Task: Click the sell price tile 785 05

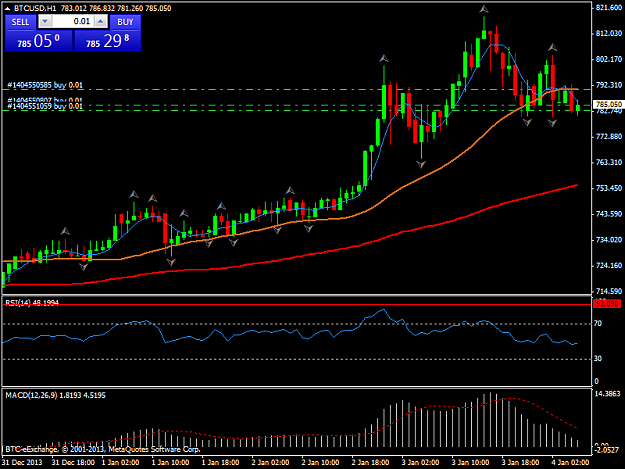Action: point(39,41)
